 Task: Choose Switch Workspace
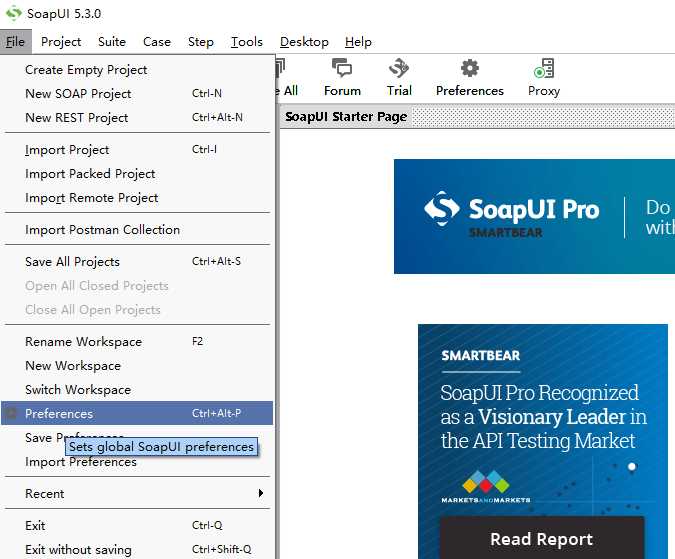tap(137, 390)
